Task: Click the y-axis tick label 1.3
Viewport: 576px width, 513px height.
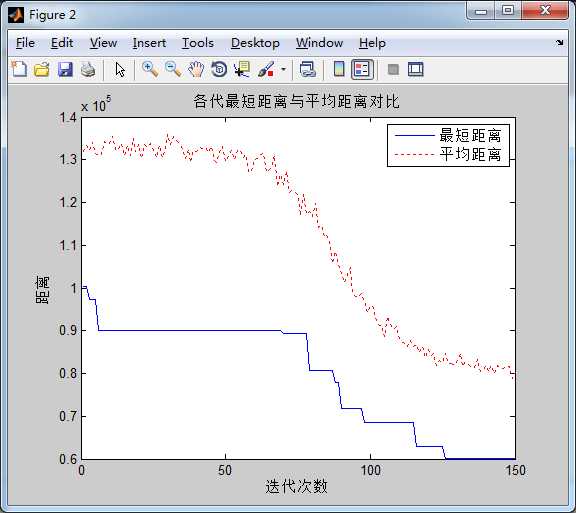Action: point(68,159)
